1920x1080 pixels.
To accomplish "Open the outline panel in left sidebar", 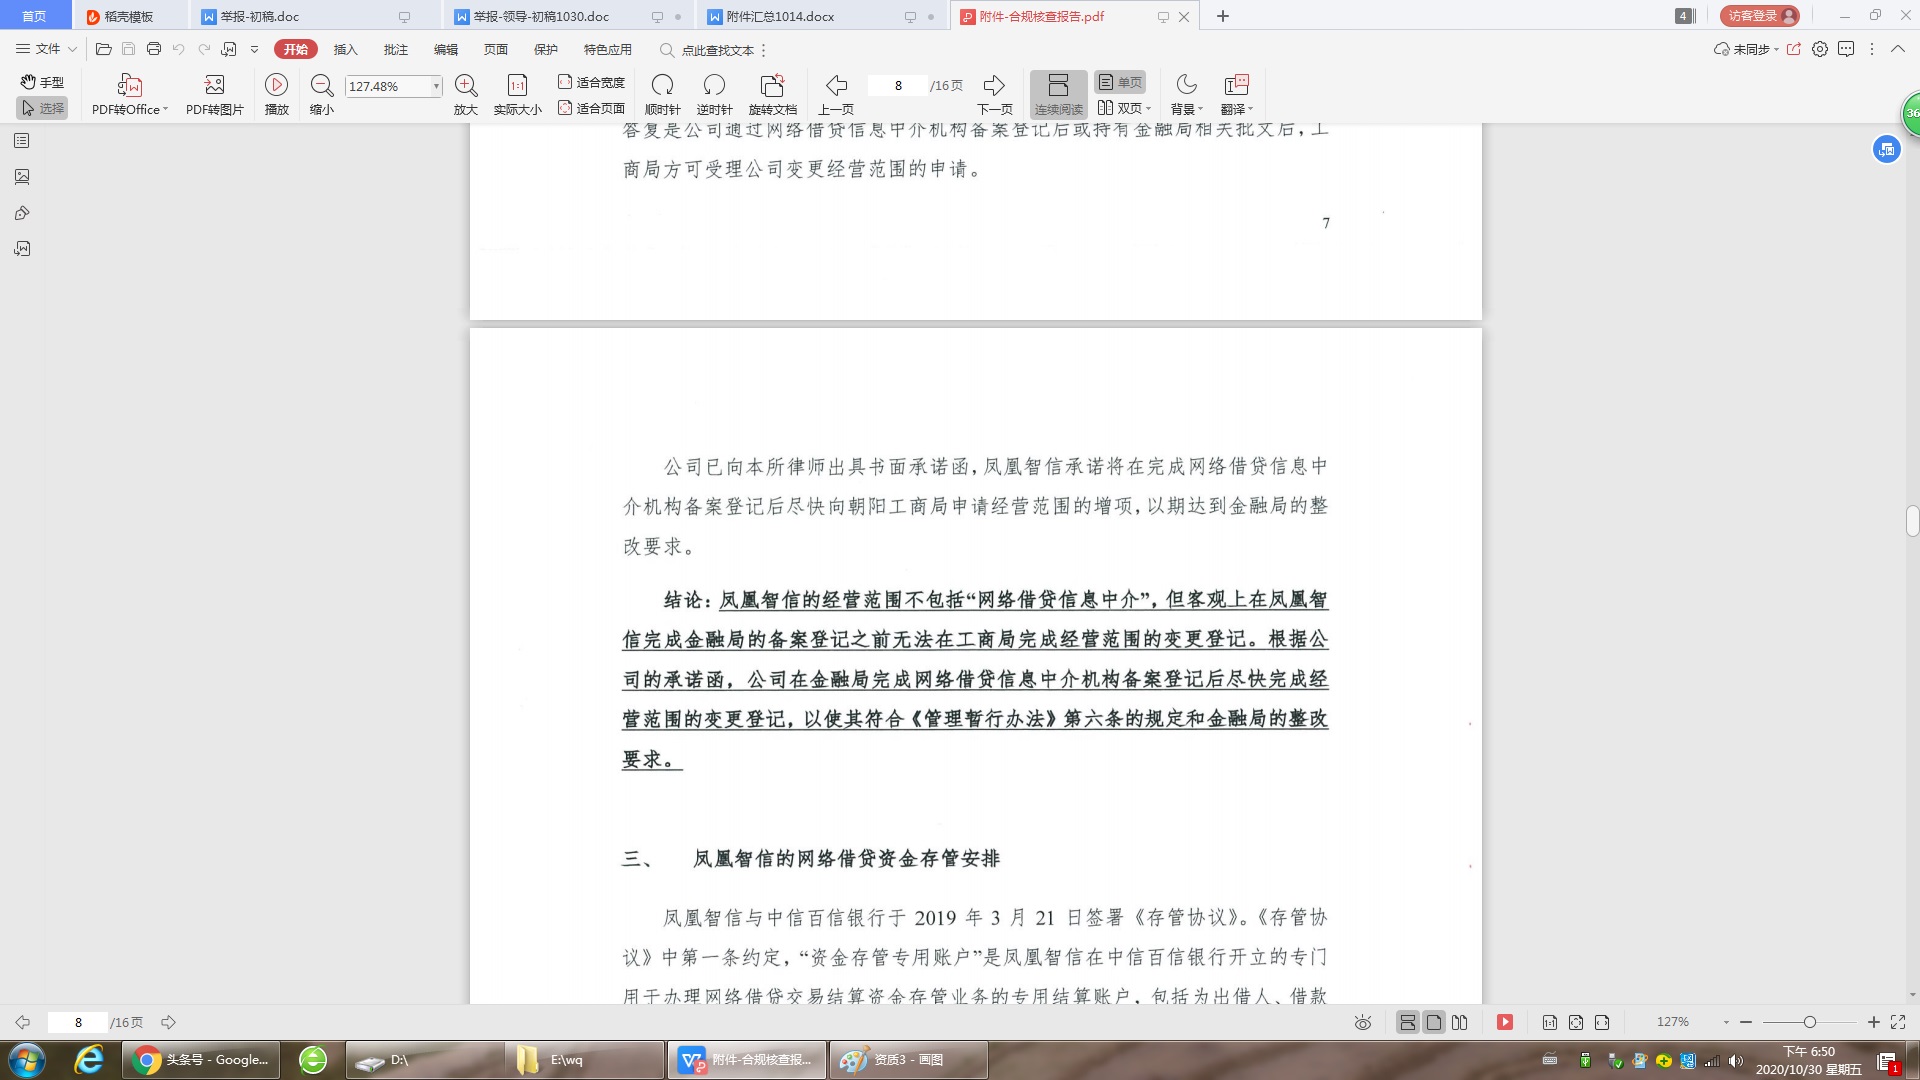I will point(22,141).
